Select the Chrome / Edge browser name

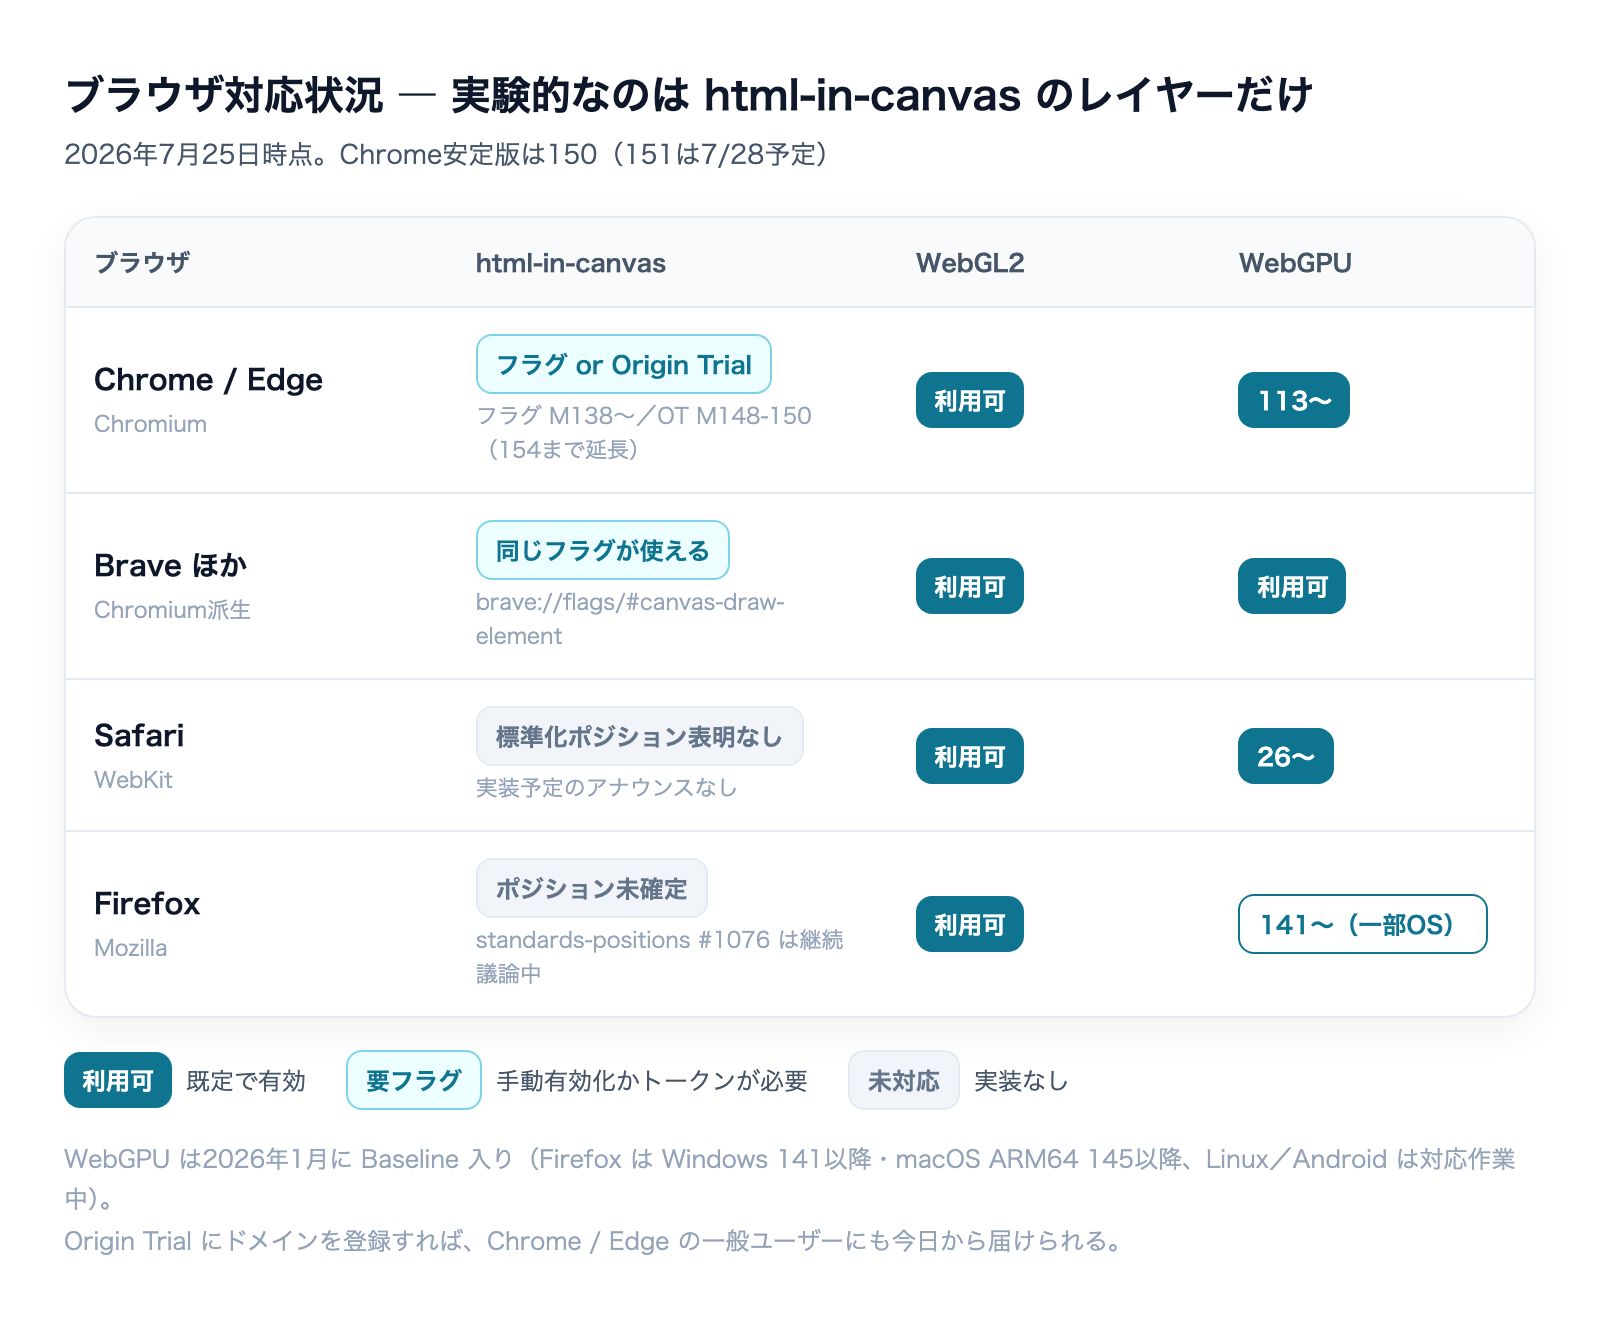click(208, 380)
